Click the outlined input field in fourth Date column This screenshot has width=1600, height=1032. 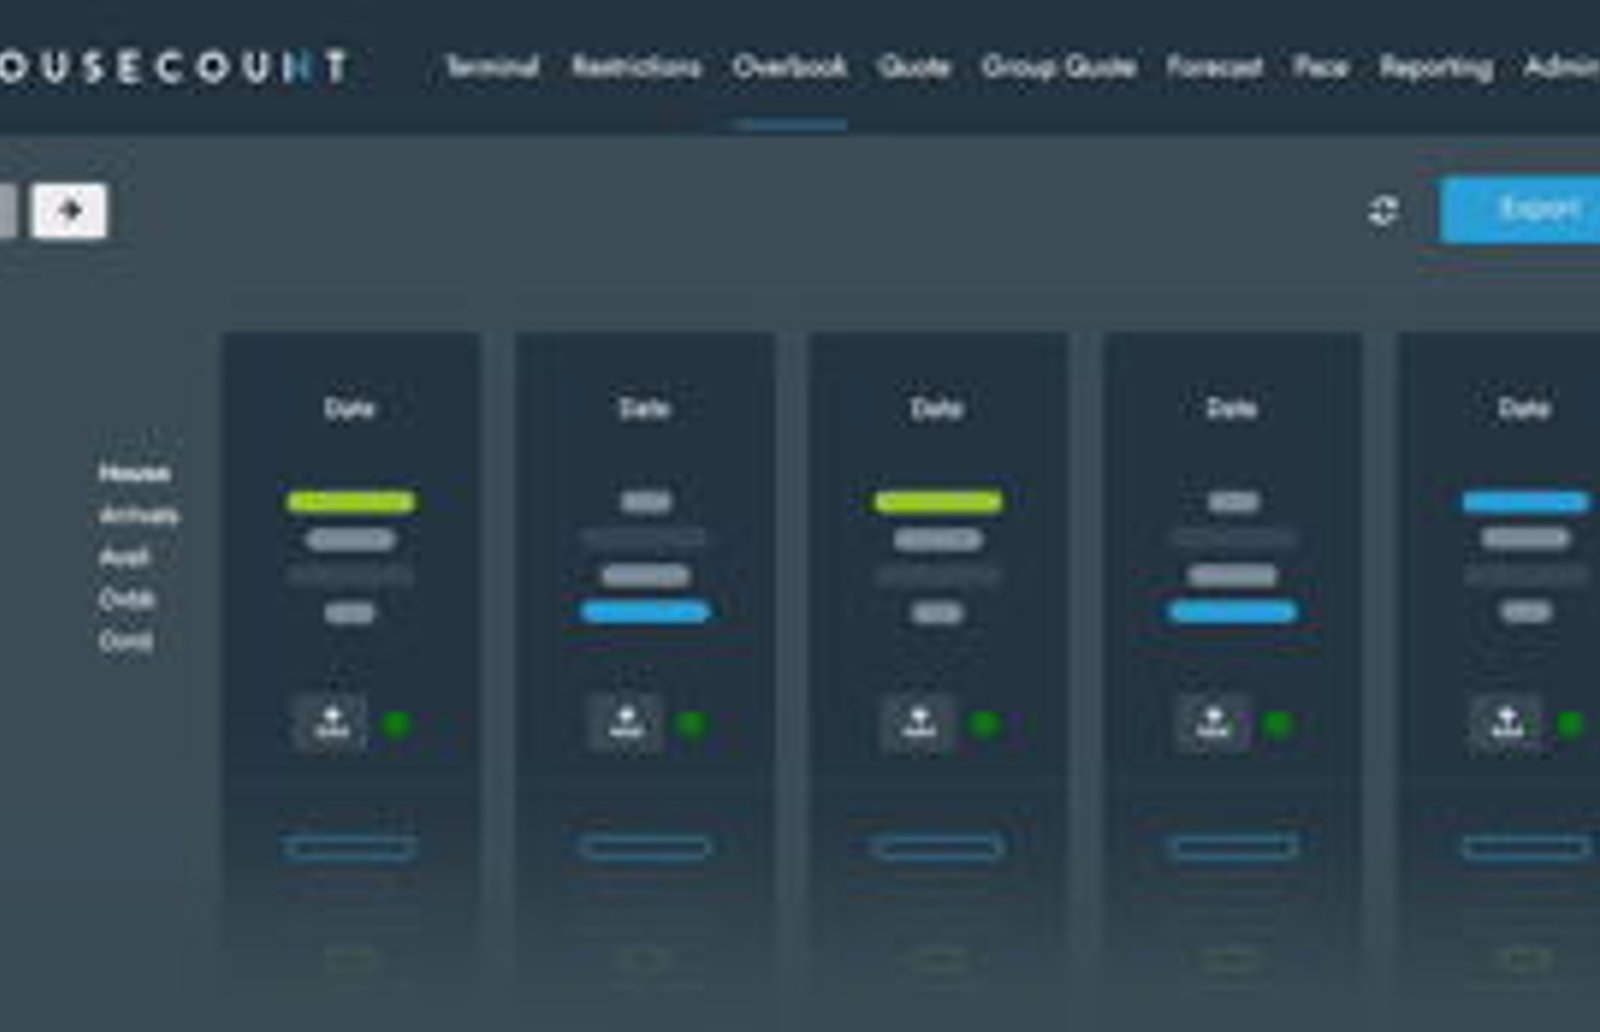pos(1232,848)
